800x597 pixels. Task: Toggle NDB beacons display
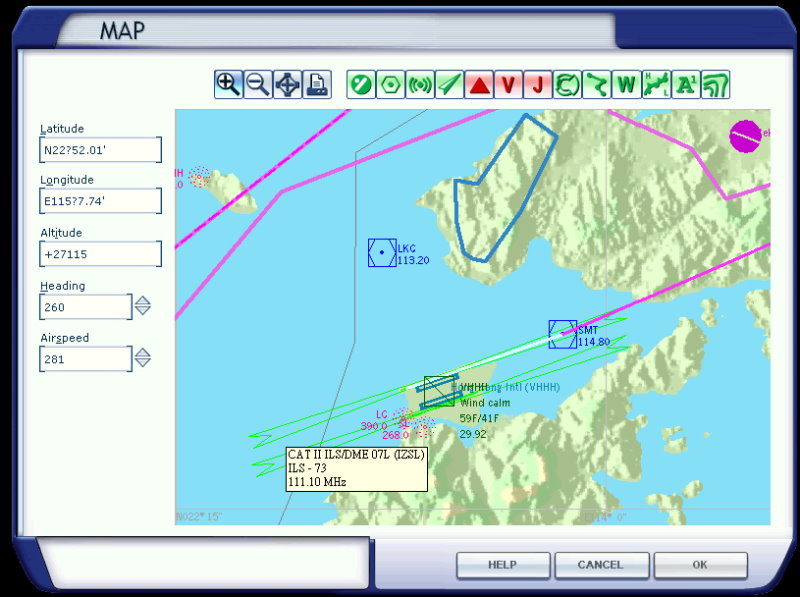click(x=420, y=84)
